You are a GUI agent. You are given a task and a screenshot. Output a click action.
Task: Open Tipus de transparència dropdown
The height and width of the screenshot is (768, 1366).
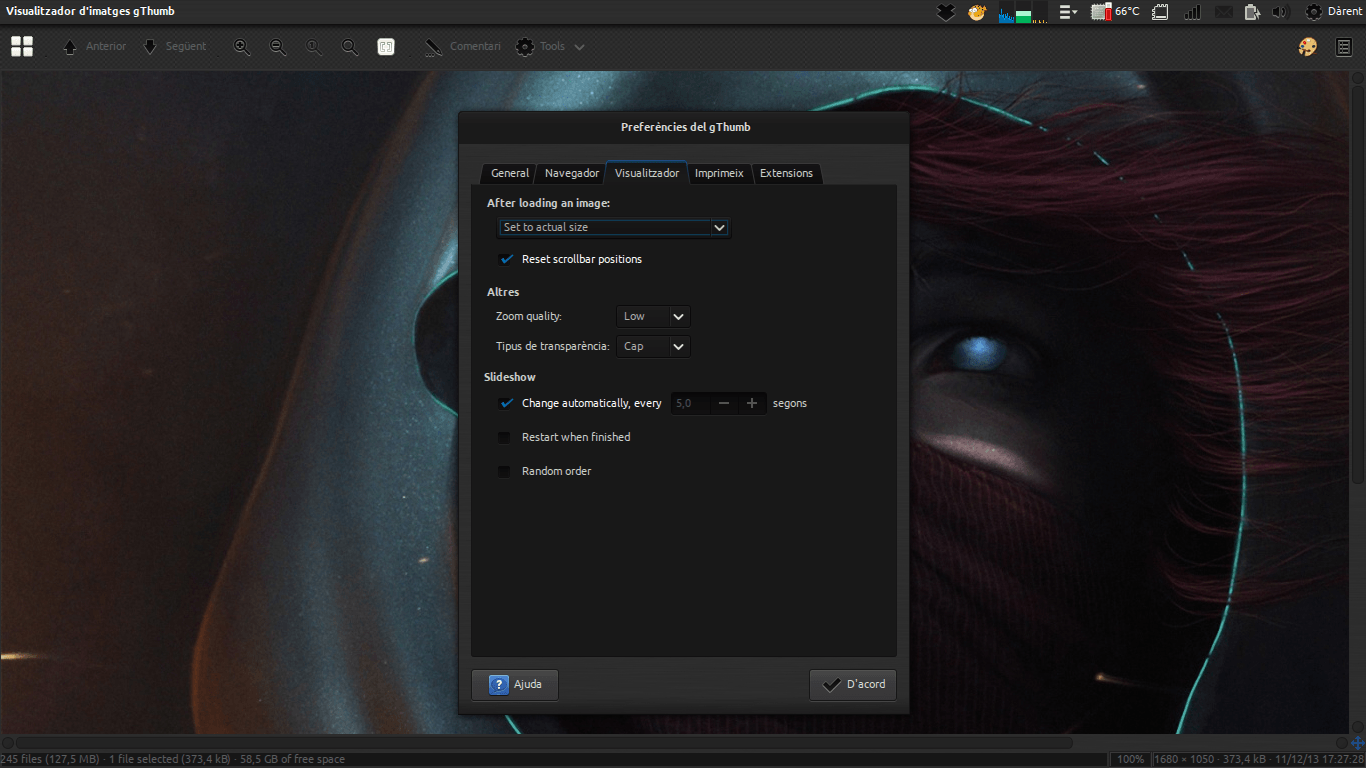pos(653,346)
